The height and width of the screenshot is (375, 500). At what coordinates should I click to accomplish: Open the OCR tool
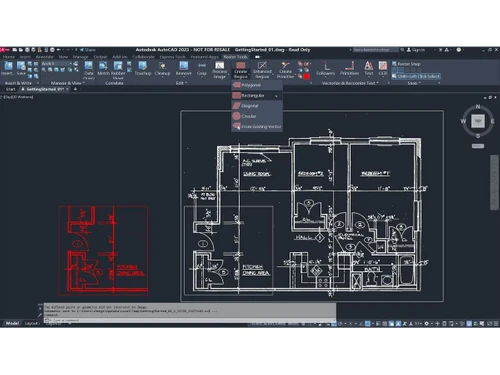(x=383, y=68)
